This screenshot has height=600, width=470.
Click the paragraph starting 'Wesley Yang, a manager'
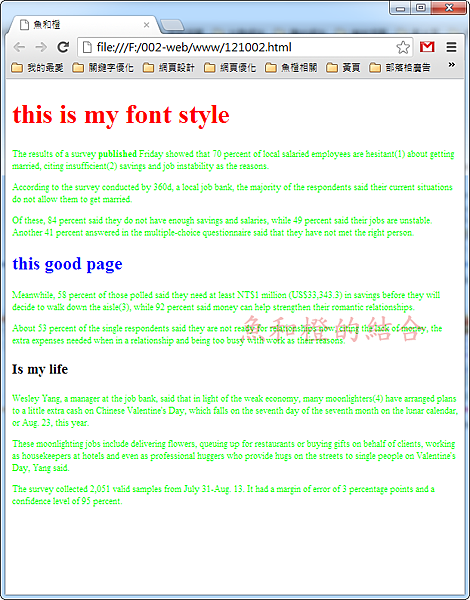pos(235,411)
